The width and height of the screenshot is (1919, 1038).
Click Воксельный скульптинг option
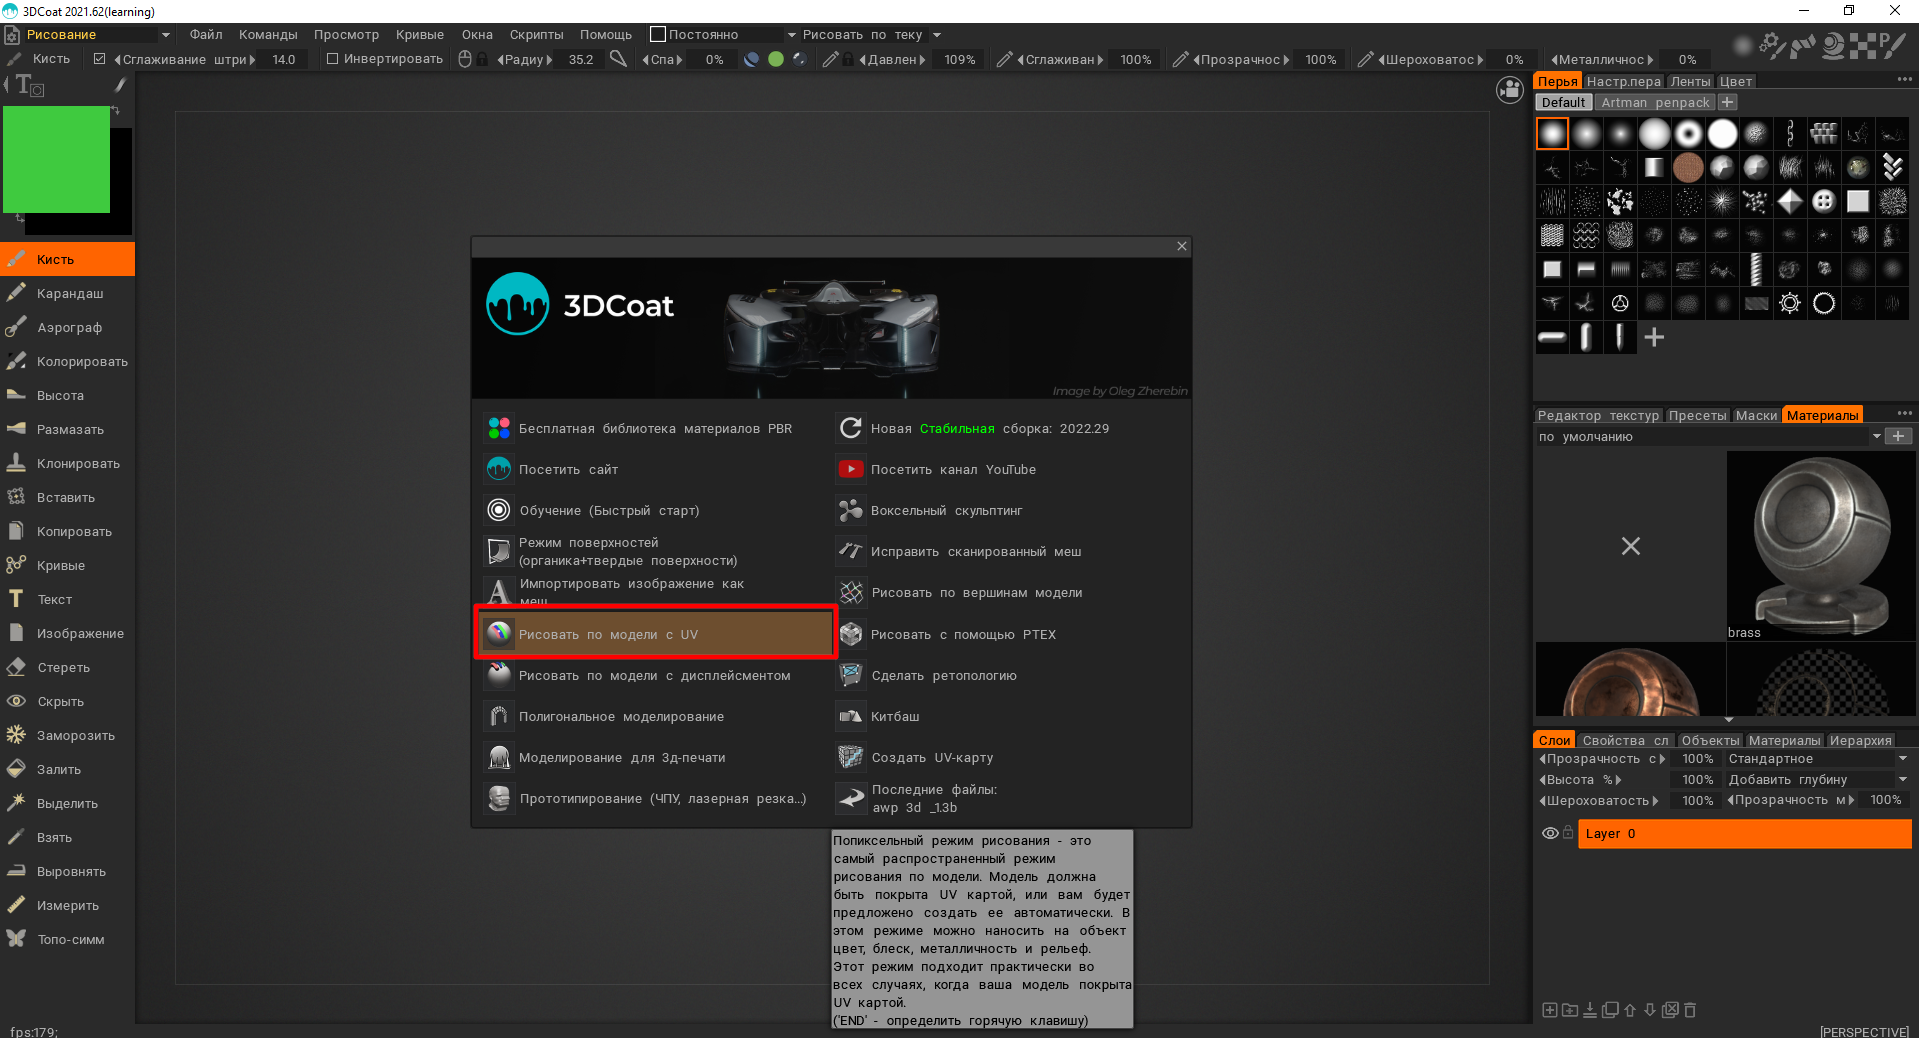pos(946,510)
